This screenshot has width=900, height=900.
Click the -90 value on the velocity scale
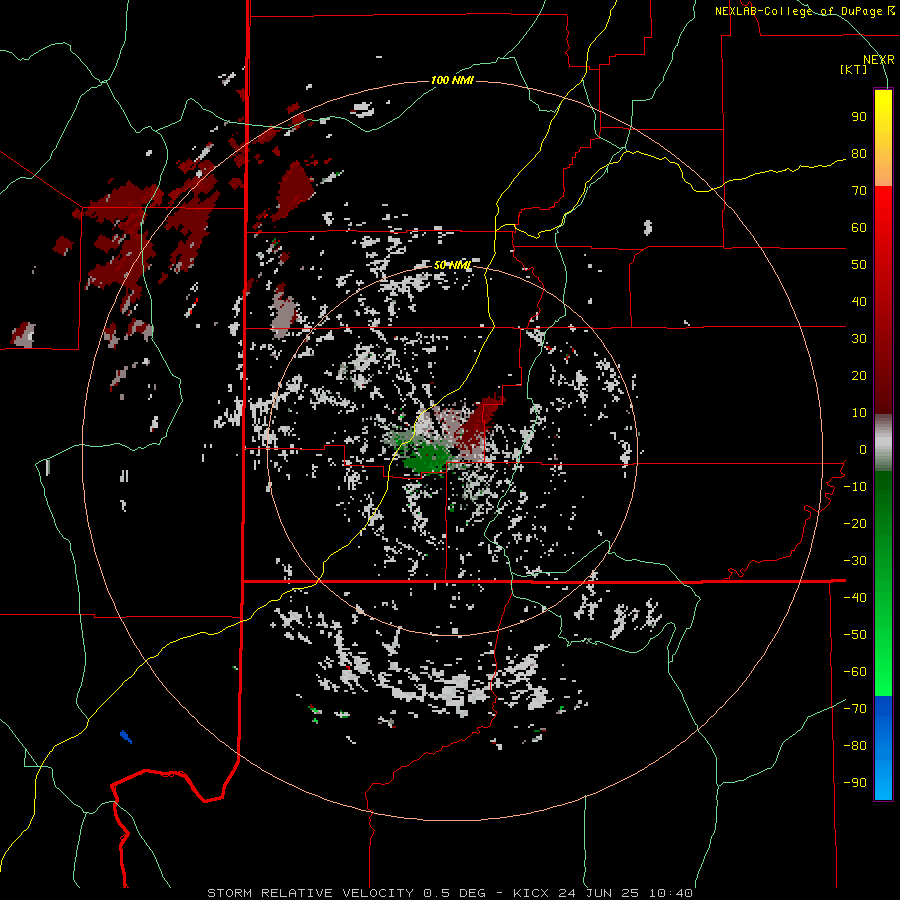pos(855,782)
